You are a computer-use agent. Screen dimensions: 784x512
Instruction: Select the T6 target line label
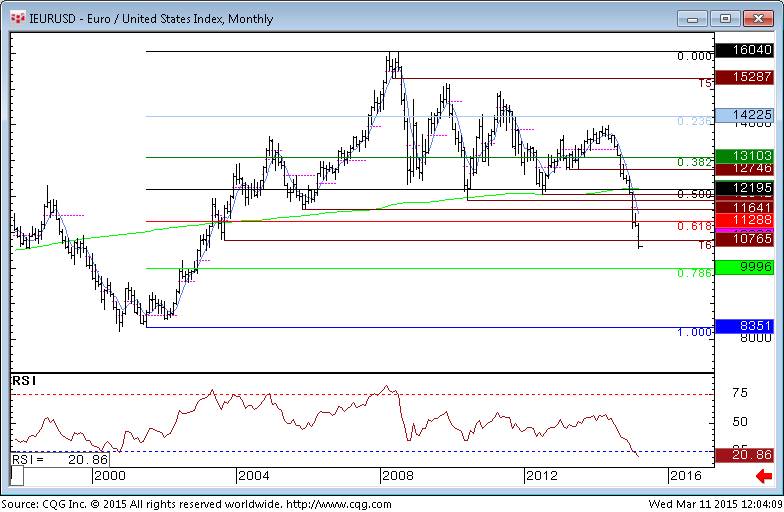coord(704,245)
